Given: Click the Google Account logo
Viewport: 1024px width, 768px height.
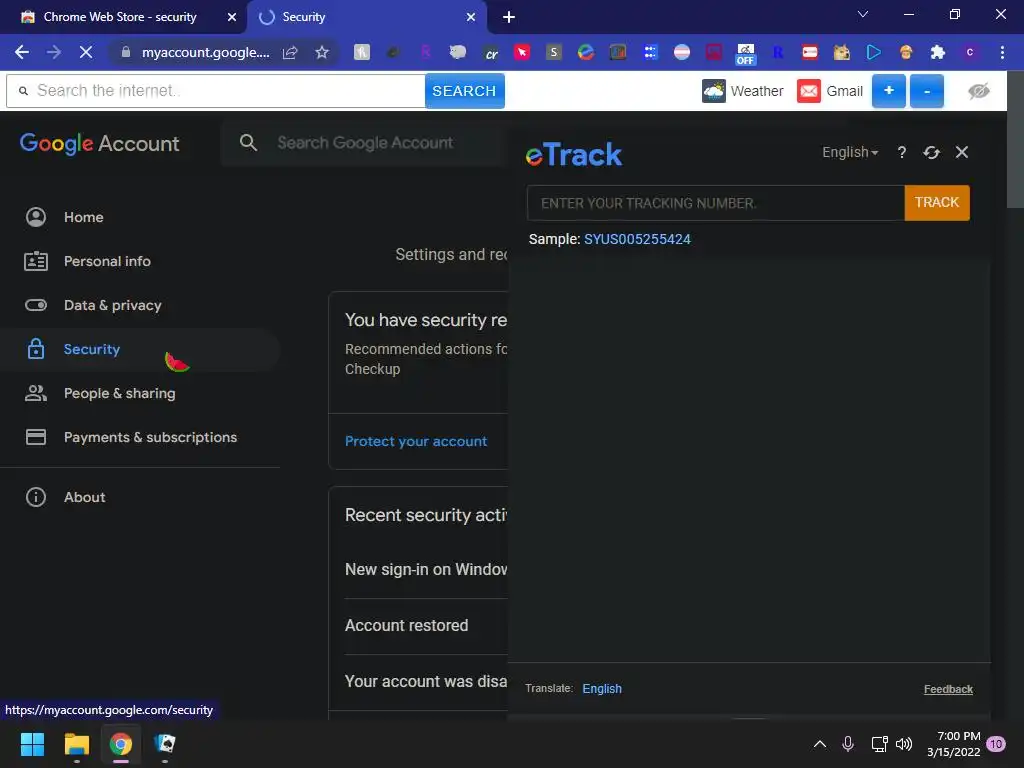Looking at the screenshot, I should (99, 143).
